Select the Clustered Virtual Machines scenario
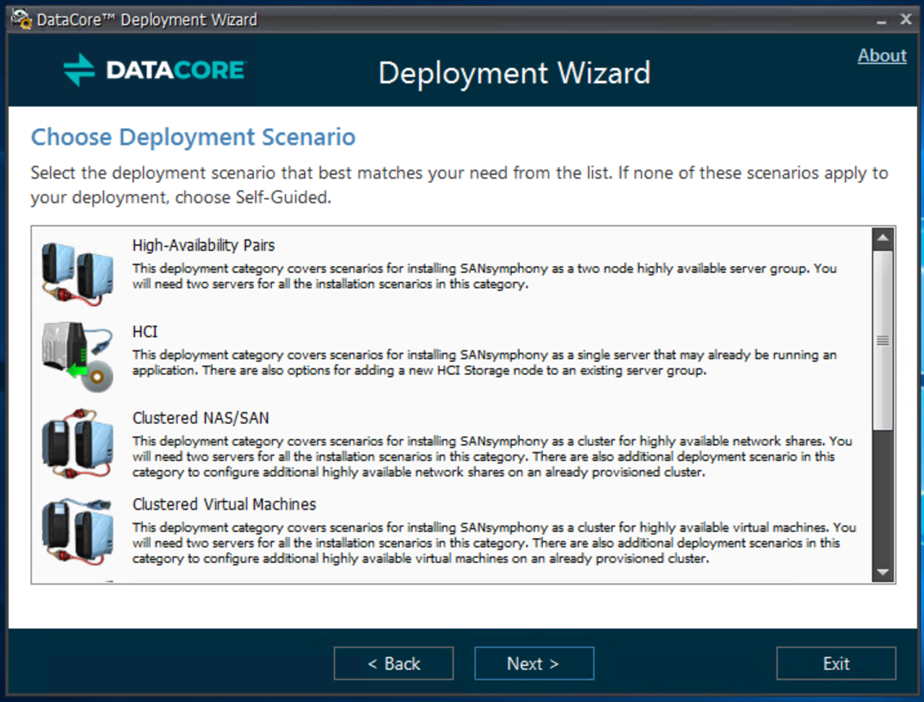 click(x=450, y=528)
